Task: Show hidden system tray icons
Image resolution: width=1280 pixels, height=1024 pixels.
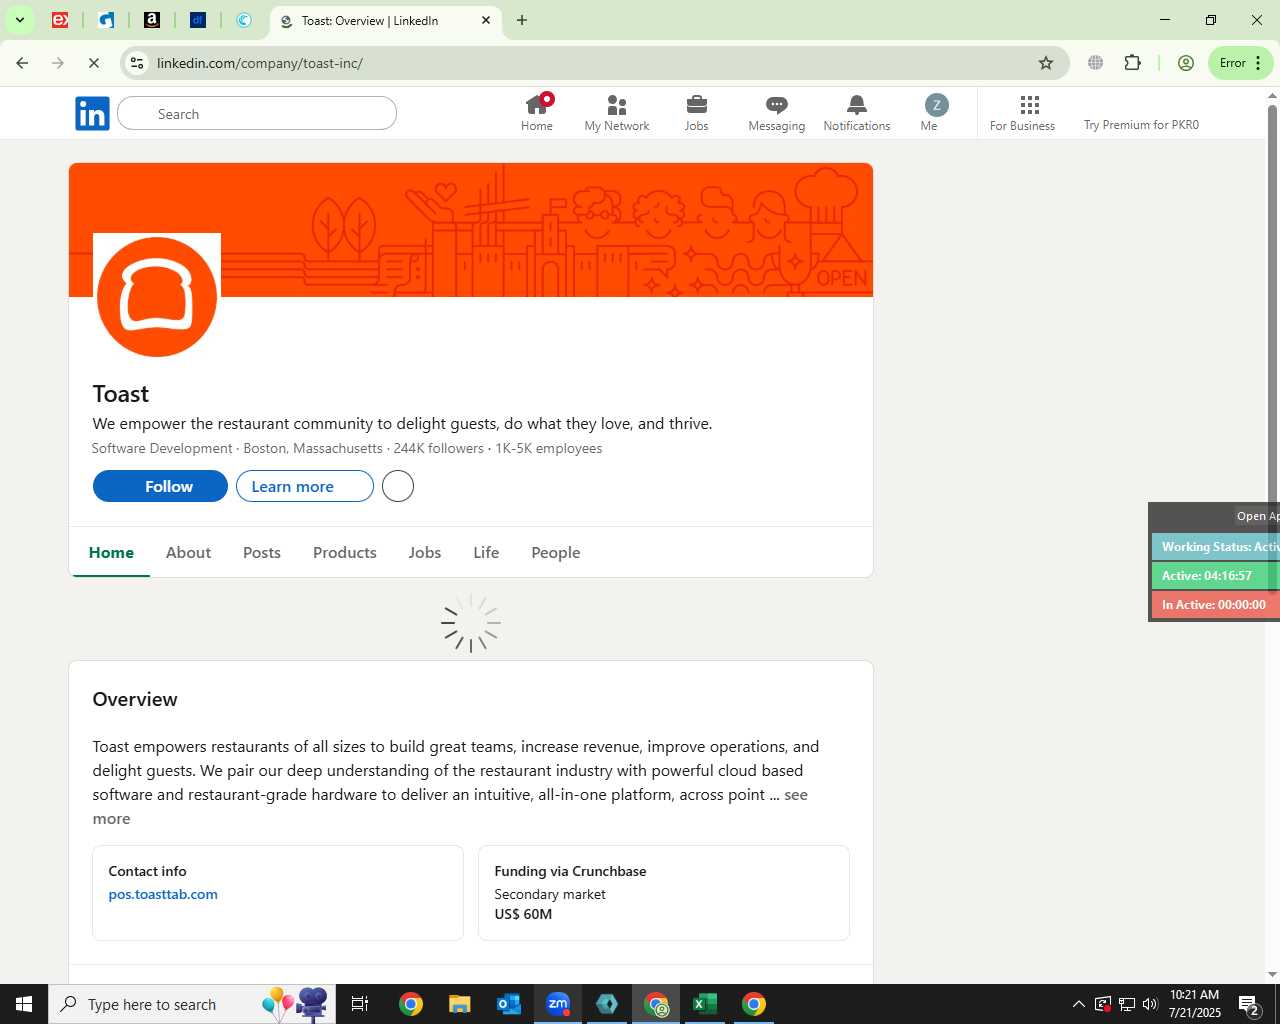Action: [1078, 1004]
